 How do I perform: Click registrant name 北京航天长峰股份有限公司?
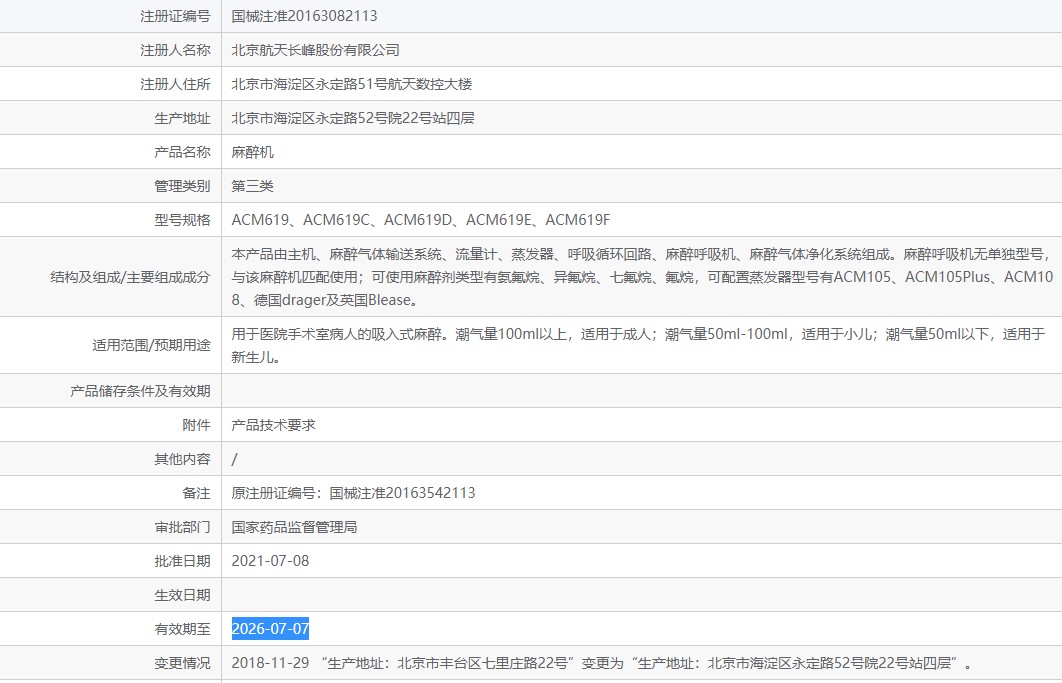(x=316, y=50)
